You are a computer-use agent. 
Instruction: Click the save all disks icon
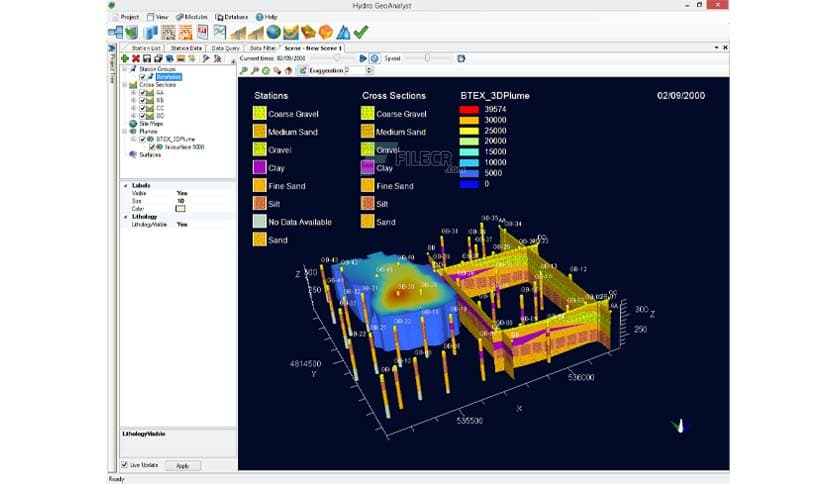point(158,58)
